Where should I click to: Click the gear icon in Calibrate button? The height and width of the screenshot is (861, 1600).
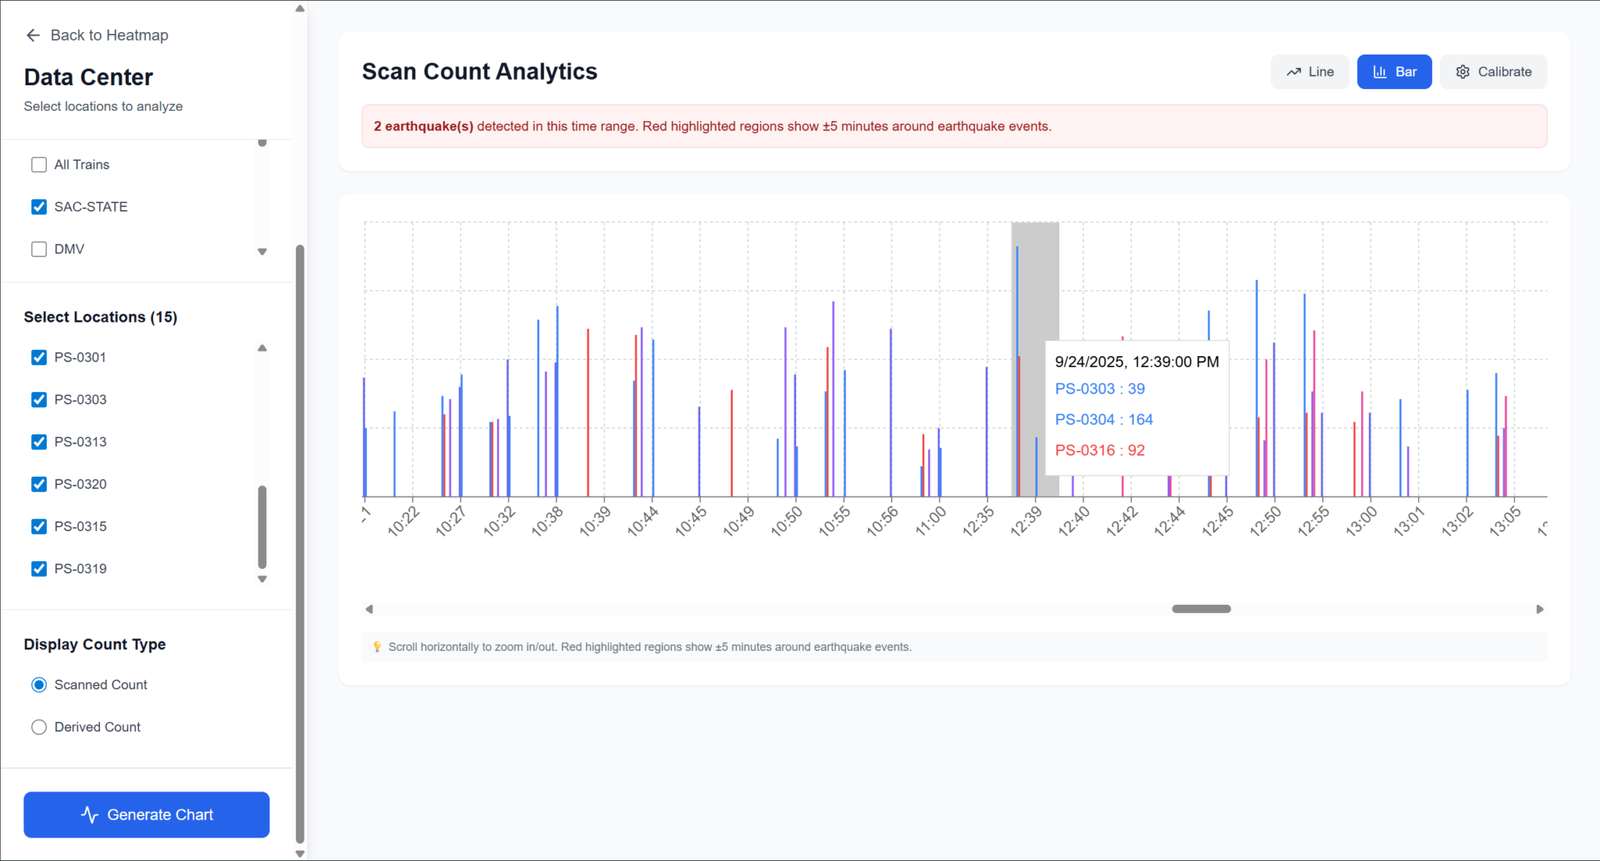click(x=1462, y=72)
